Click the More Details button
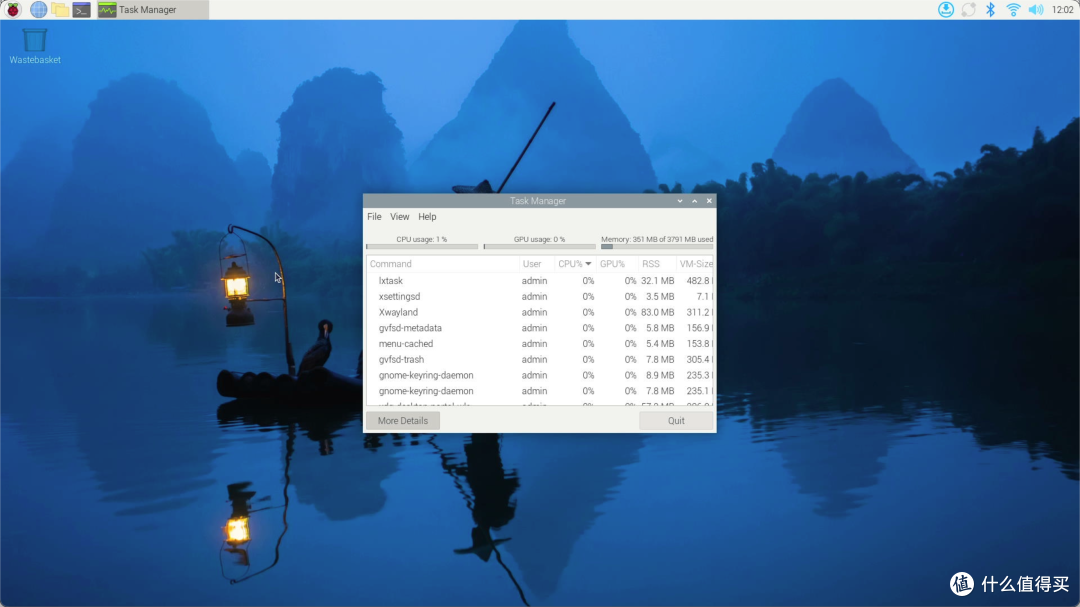The height and width of the screenshot is (607, 1080). 403,421
